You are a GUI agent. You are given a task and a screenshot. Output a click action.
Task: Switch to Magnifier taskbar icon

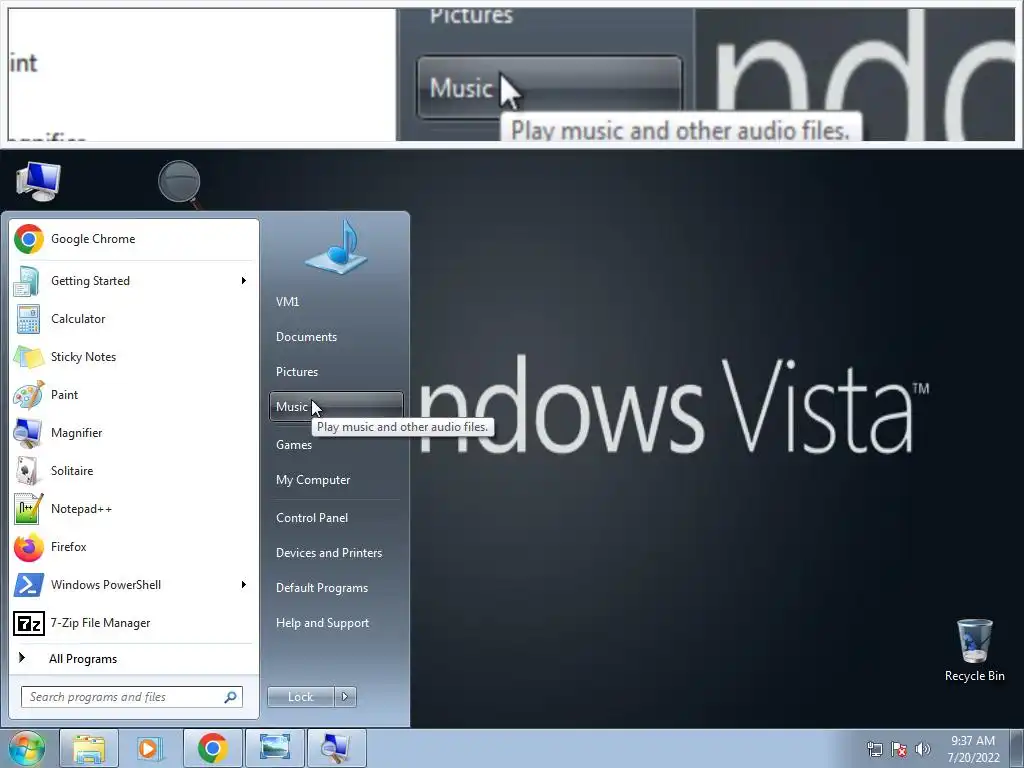pyautogui.click(x=337, y=748)
